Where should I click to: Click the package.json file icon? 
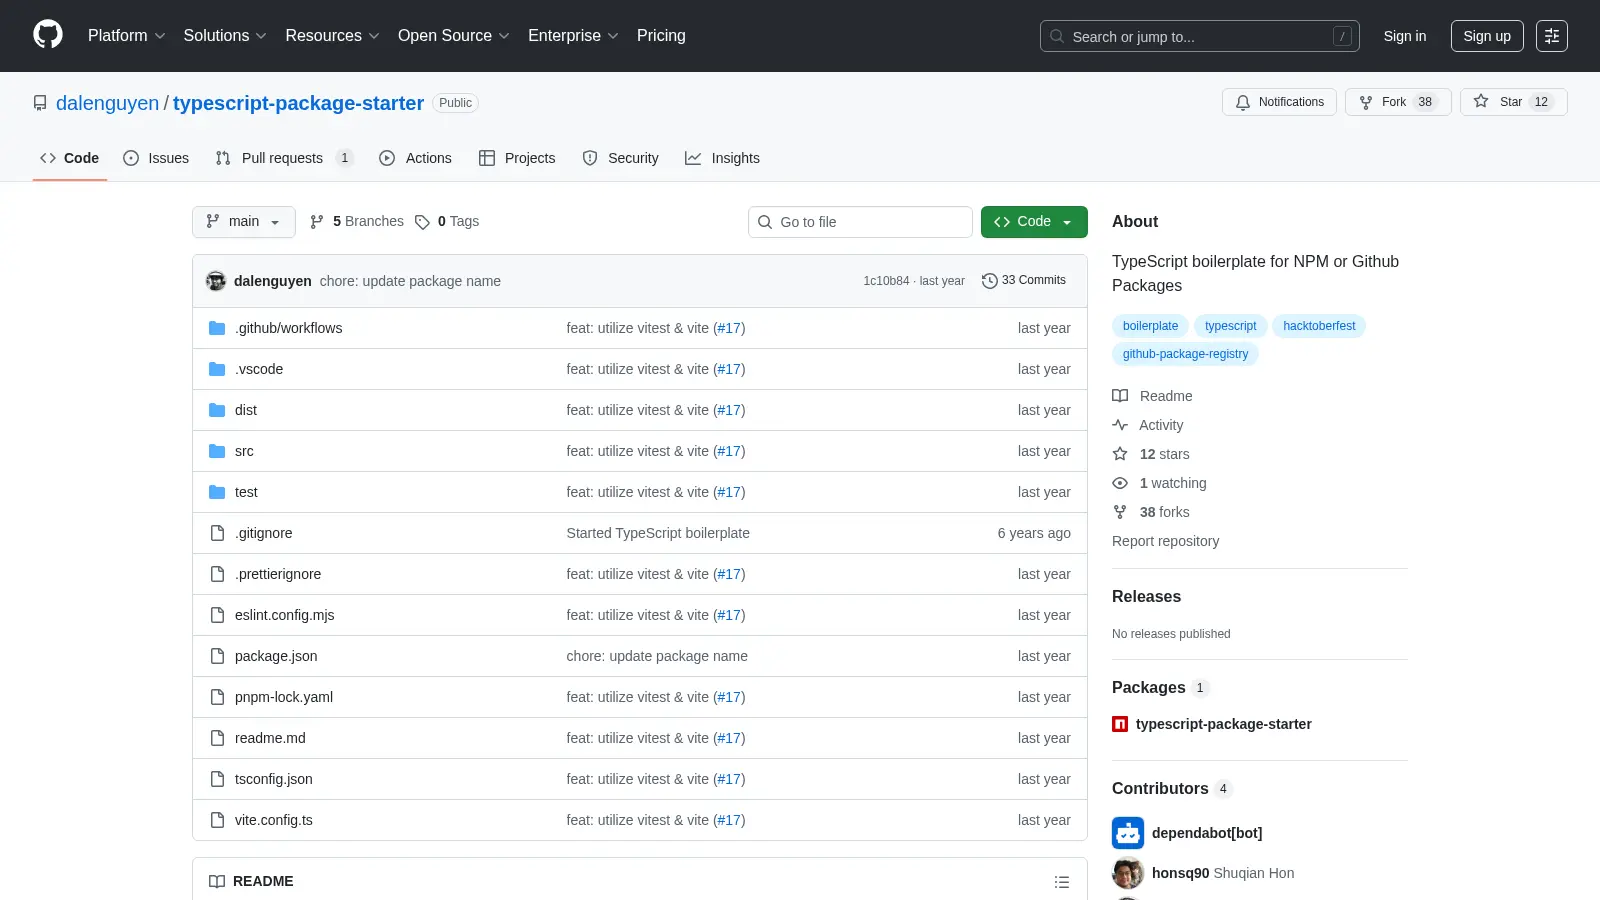tap(217, 656)
